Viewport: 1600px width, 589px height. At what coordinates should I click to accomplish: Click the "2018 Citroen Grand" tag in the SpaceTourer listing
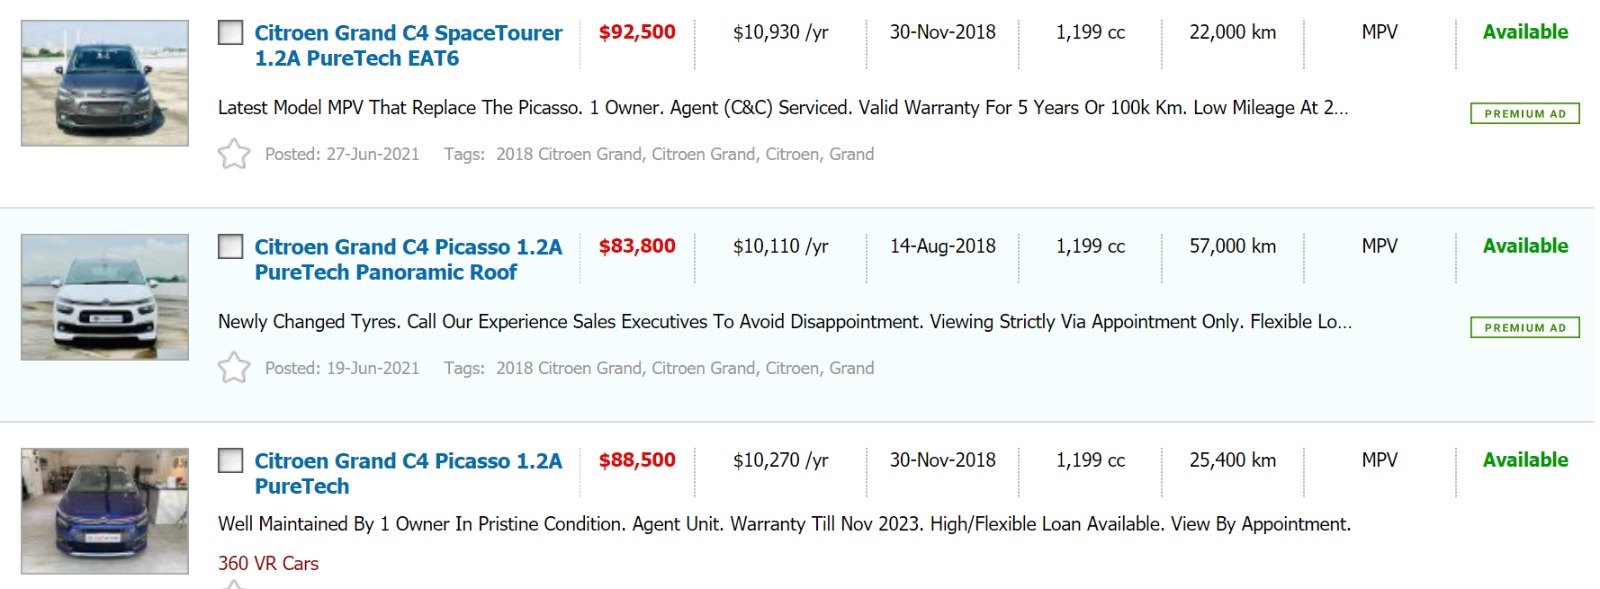[569, 154]
